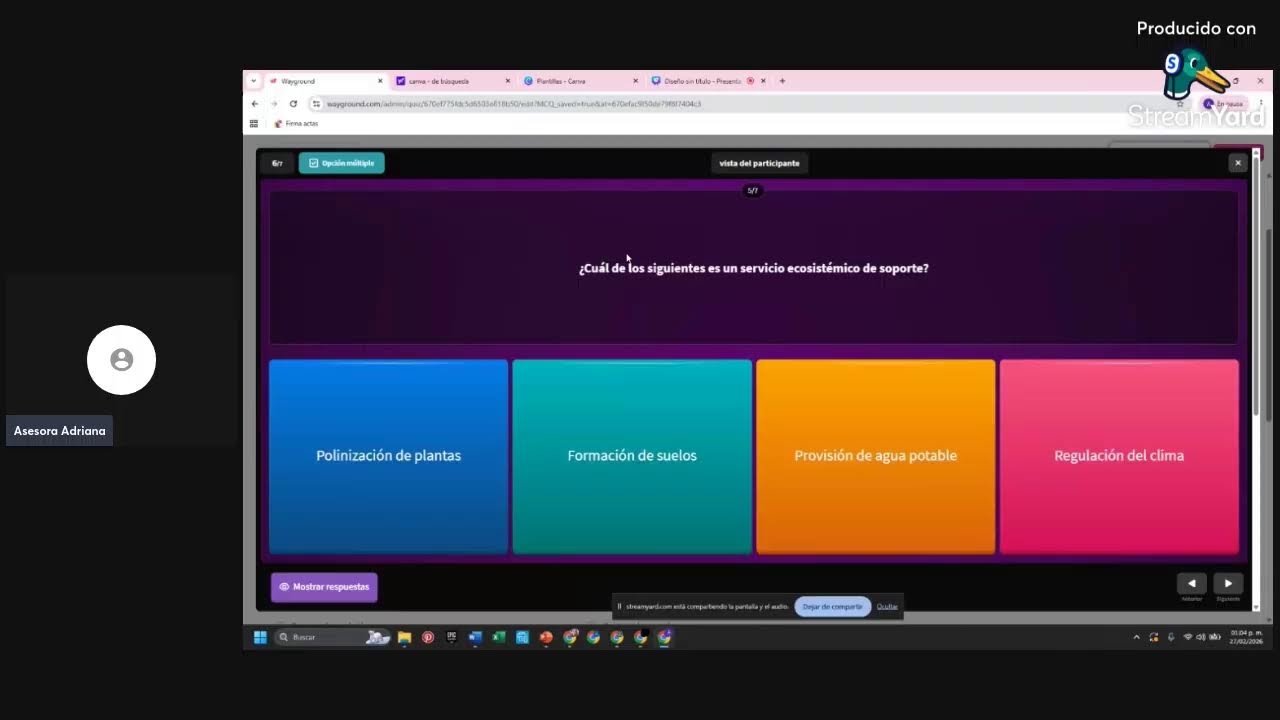Open Epic Games Launcher in taskbar
Viewport: 1280px width, 720px height.
tap(451, 637)
